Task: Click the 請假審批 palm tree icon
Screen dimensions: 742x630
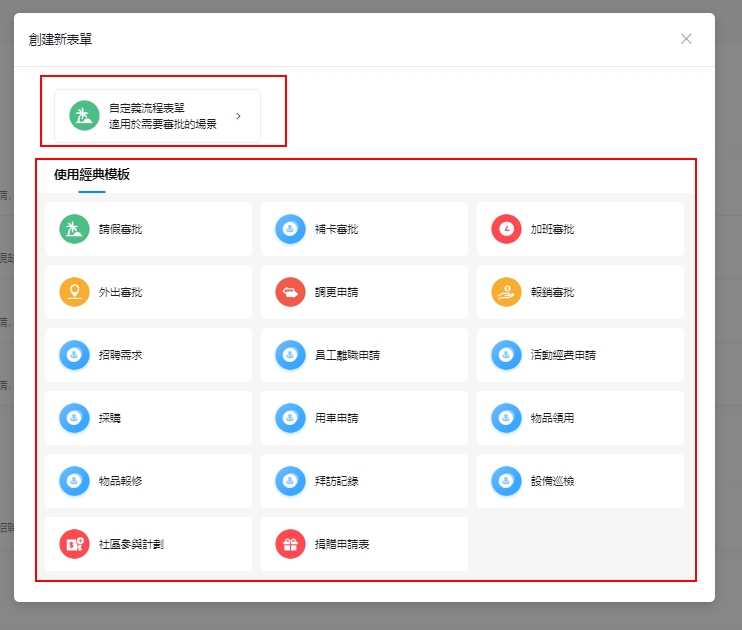Action: 74,229
